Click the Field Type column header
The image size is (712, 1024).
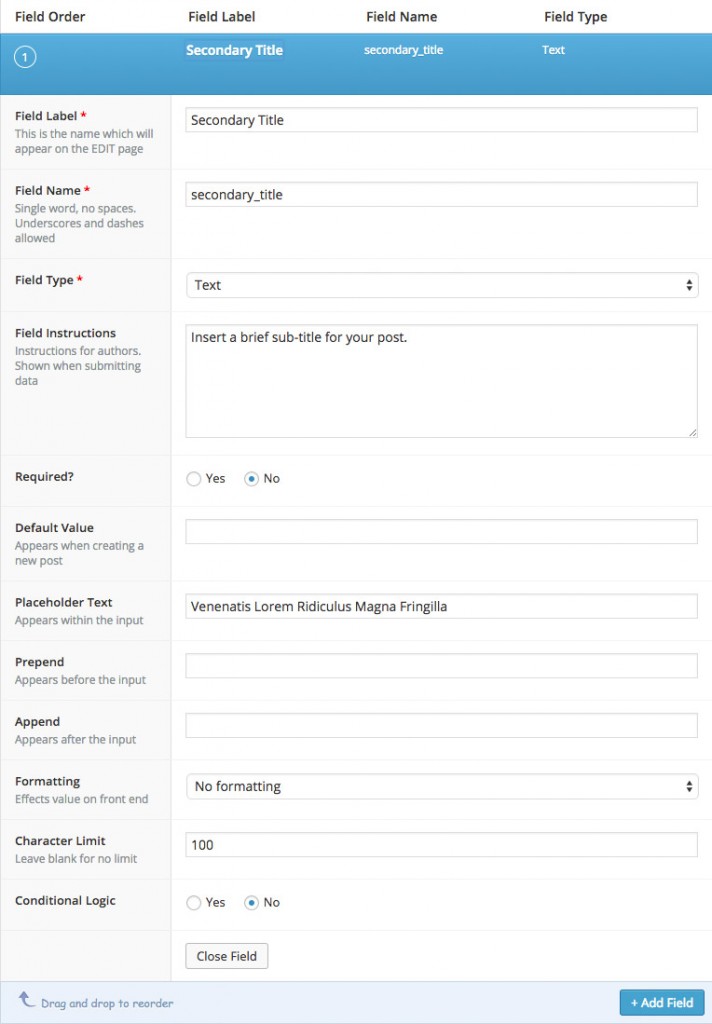575,16
